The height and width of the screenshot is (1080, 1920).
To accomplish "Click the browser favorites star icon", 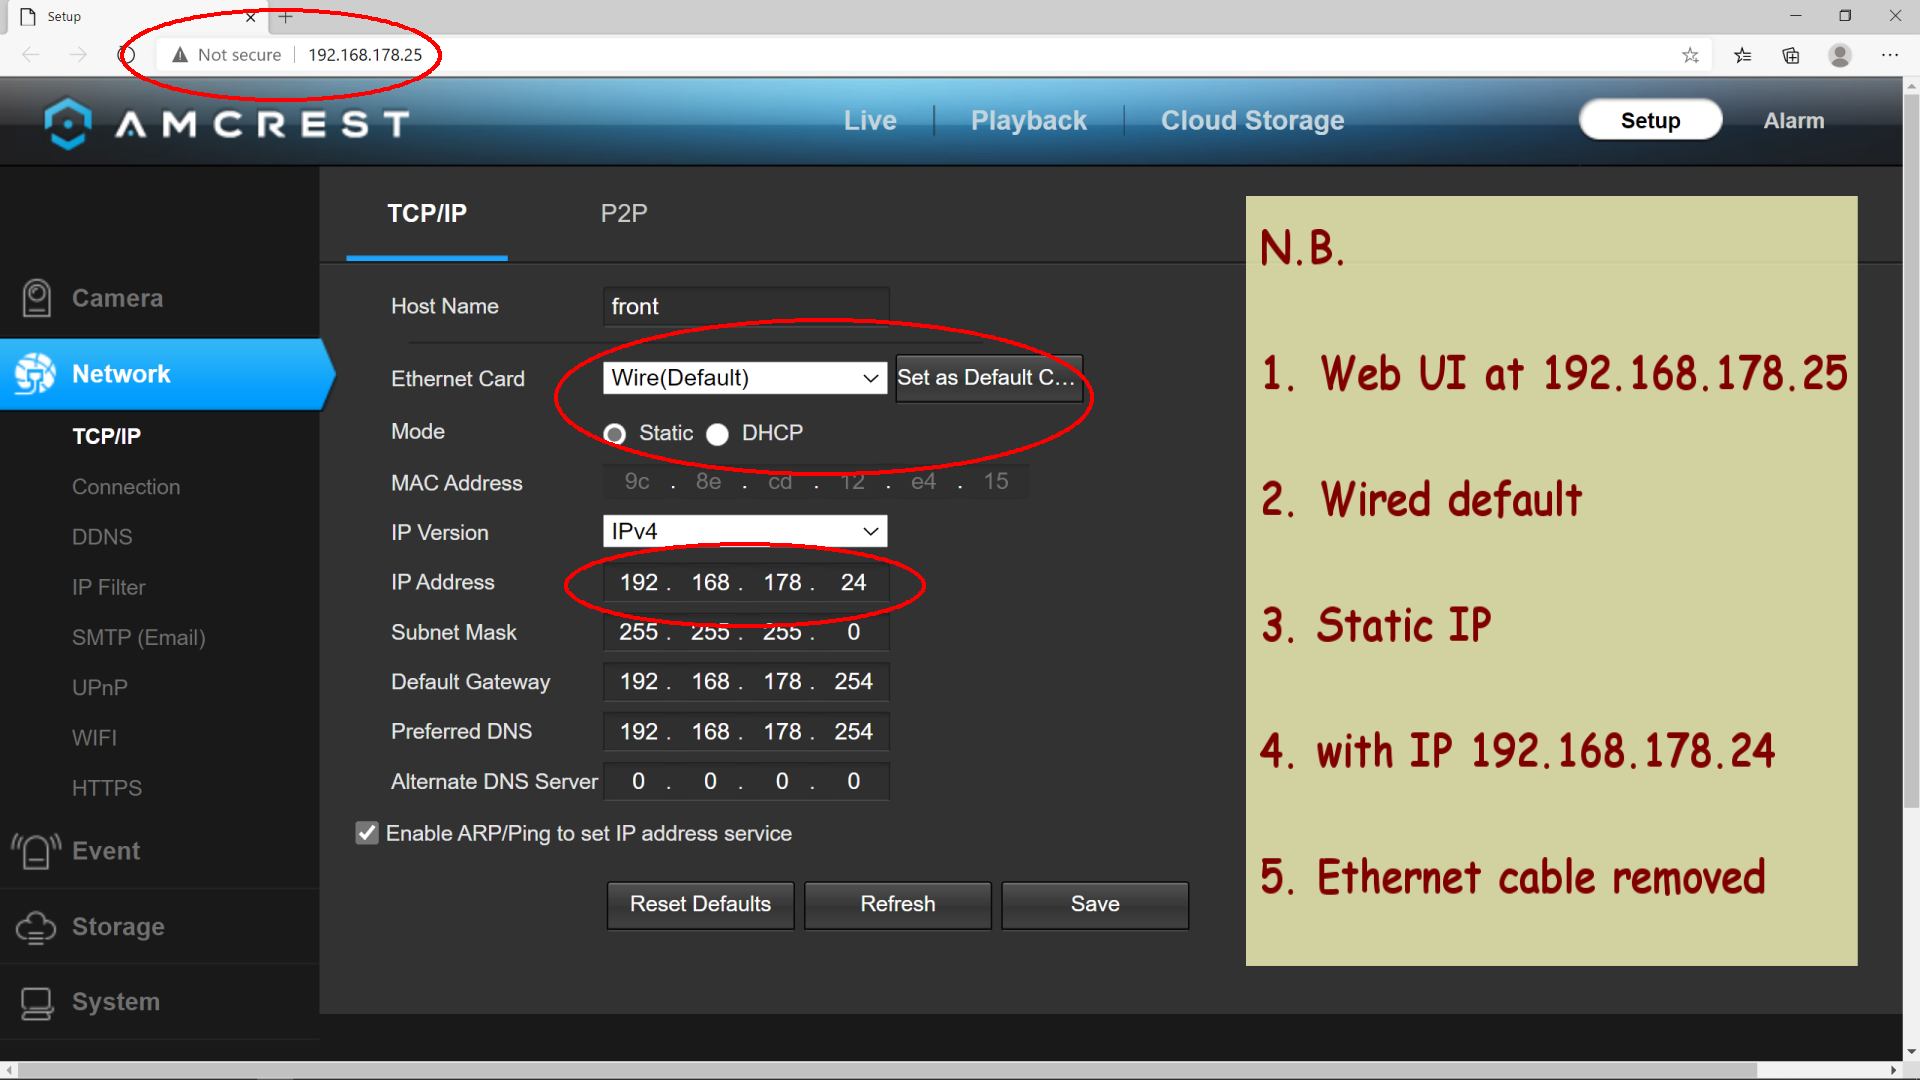I will 1690,55.
